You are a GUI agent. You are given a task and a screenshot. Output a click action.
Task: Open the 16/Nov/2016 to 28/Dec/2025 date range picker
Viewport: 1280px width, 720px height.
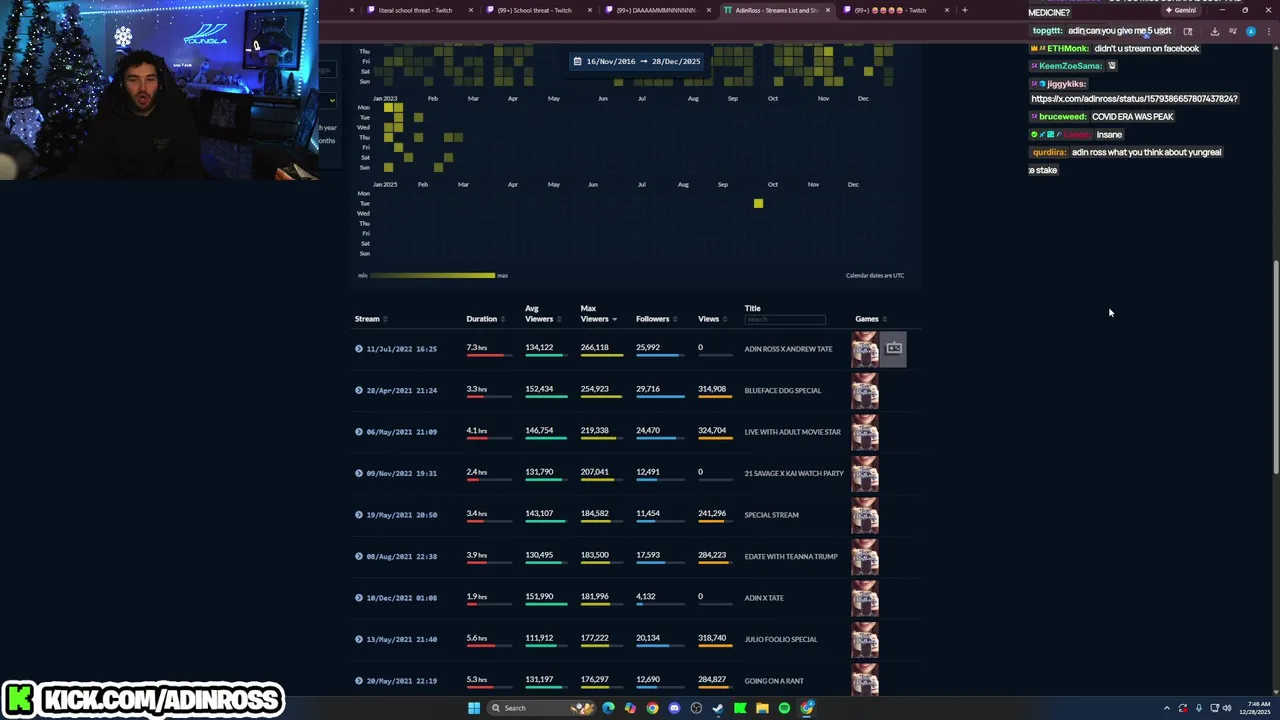636,61
